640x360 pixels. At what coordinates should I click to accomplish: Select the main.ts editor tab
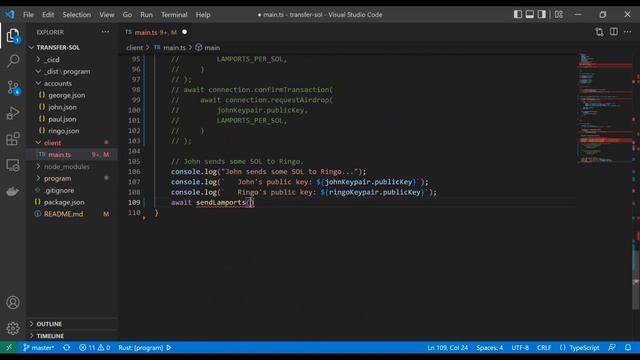pyautogui.click(x=156, y=32)
